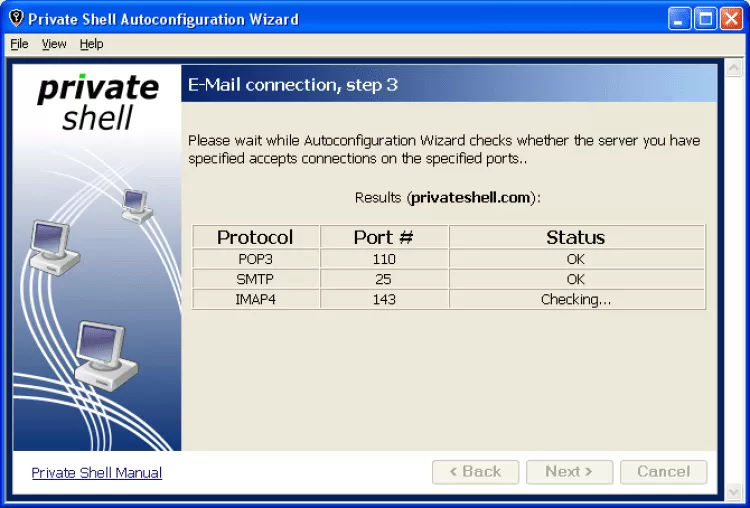This screenshot has width=750, height=508.
Task: Click the OK status in SMTP row
Action: click(576, 279)
